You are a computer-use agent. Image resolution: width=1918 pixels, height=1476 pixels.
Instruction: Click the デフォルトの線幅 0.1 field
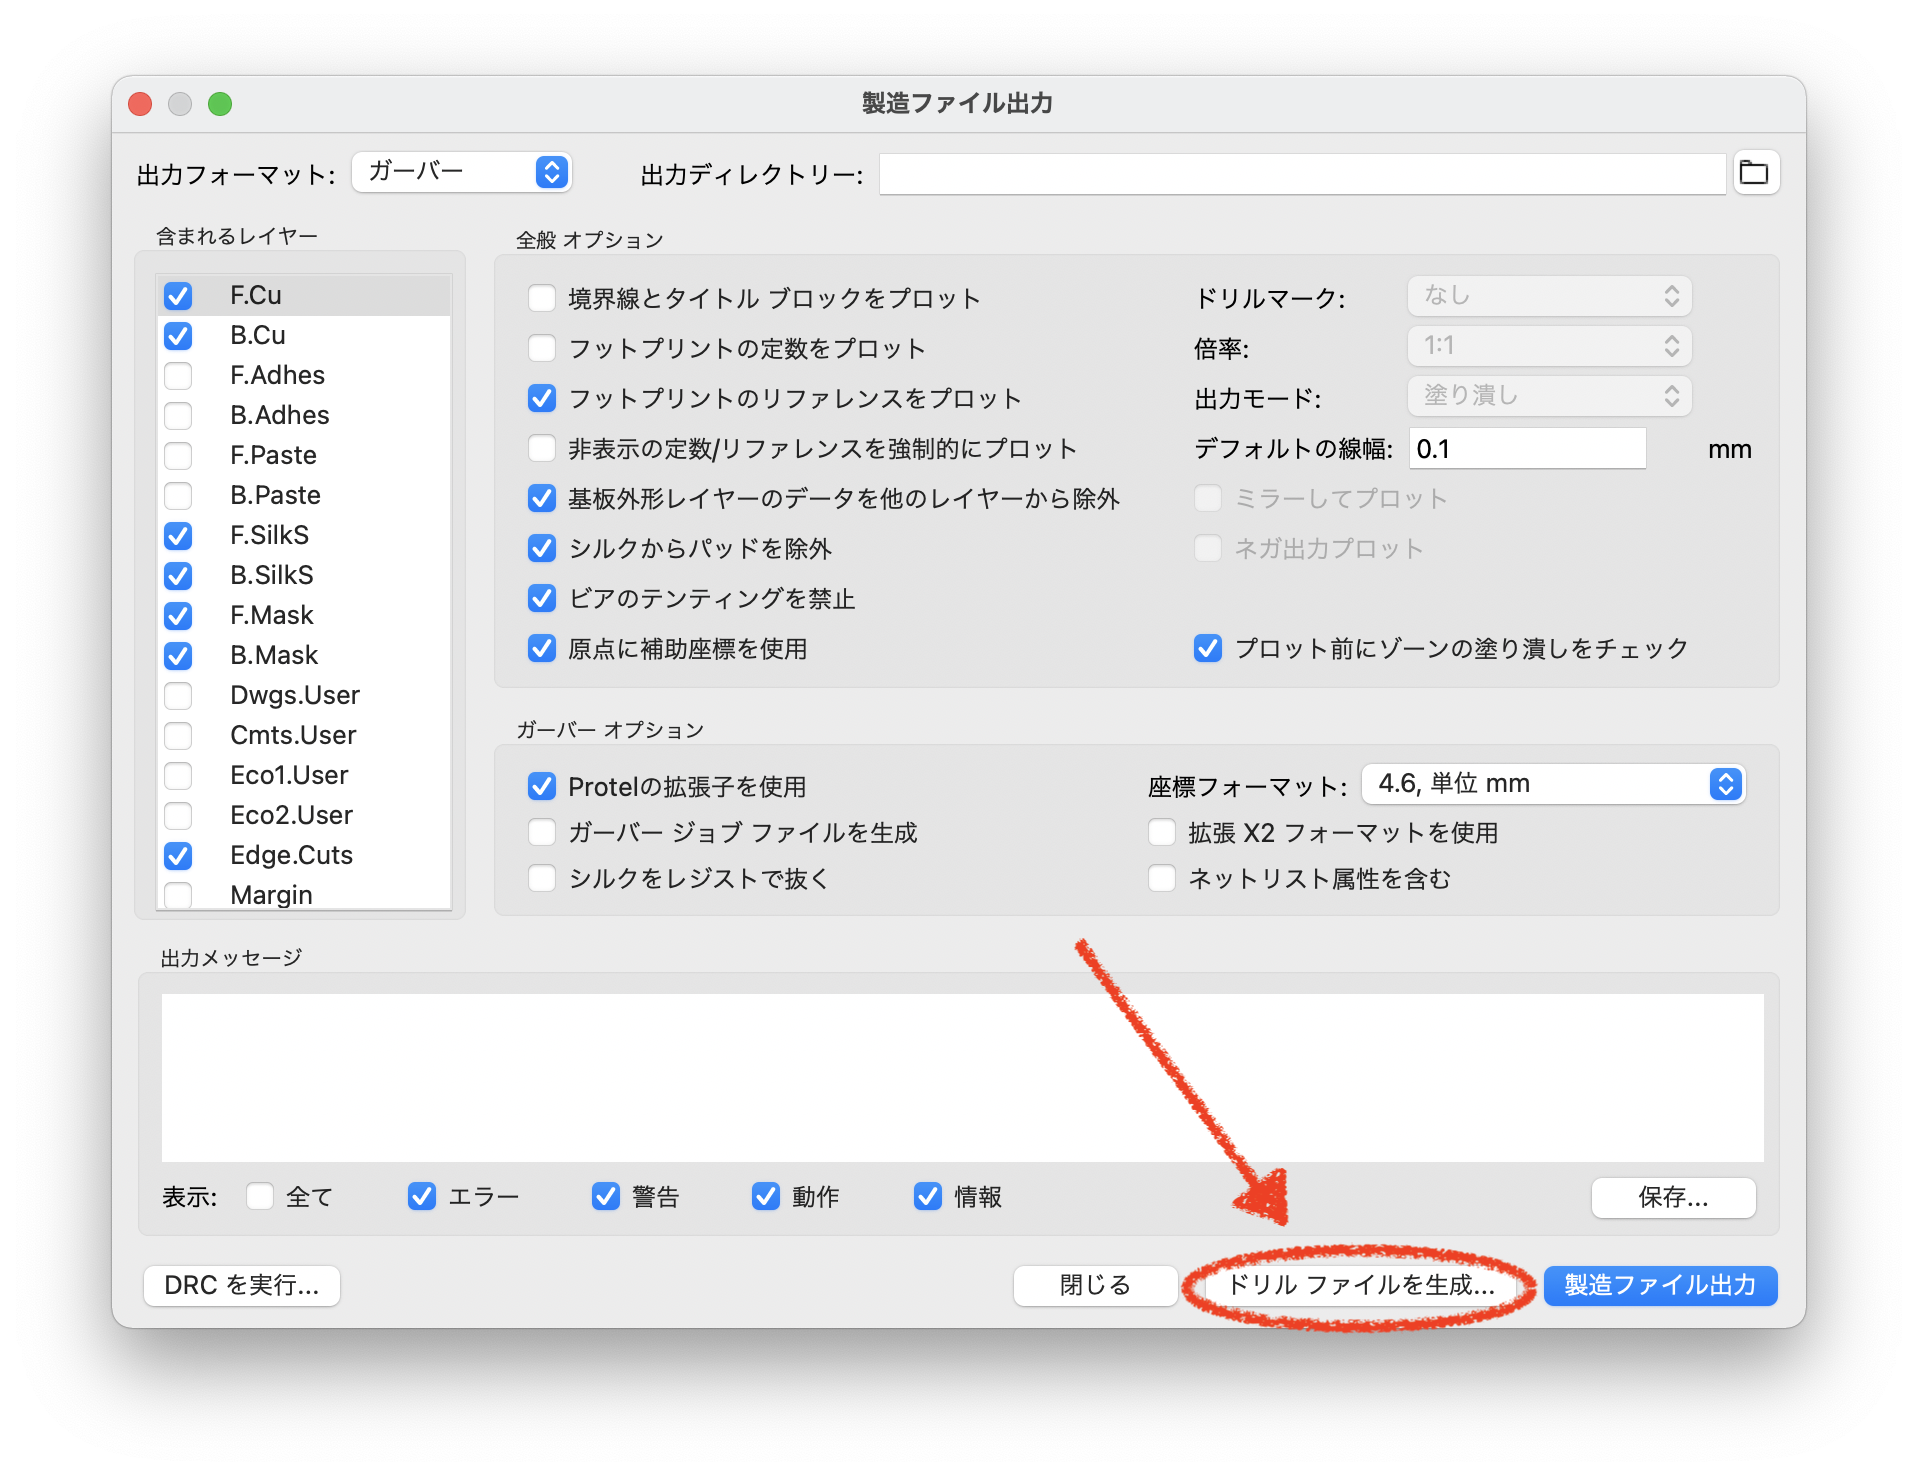[x=1527, y=449]
